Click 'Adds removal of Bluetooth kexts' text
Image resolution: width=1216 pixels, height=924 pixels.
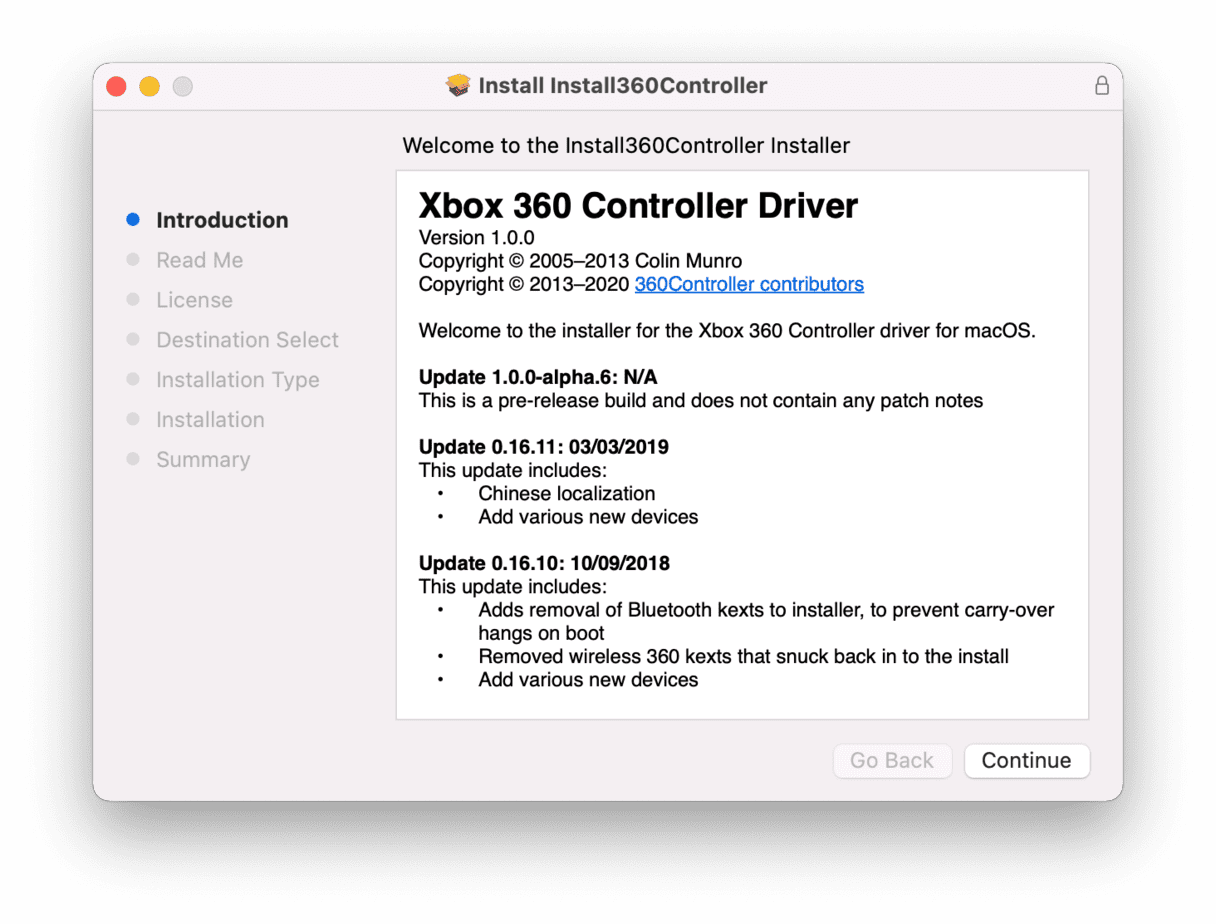[x=766, y=621]
